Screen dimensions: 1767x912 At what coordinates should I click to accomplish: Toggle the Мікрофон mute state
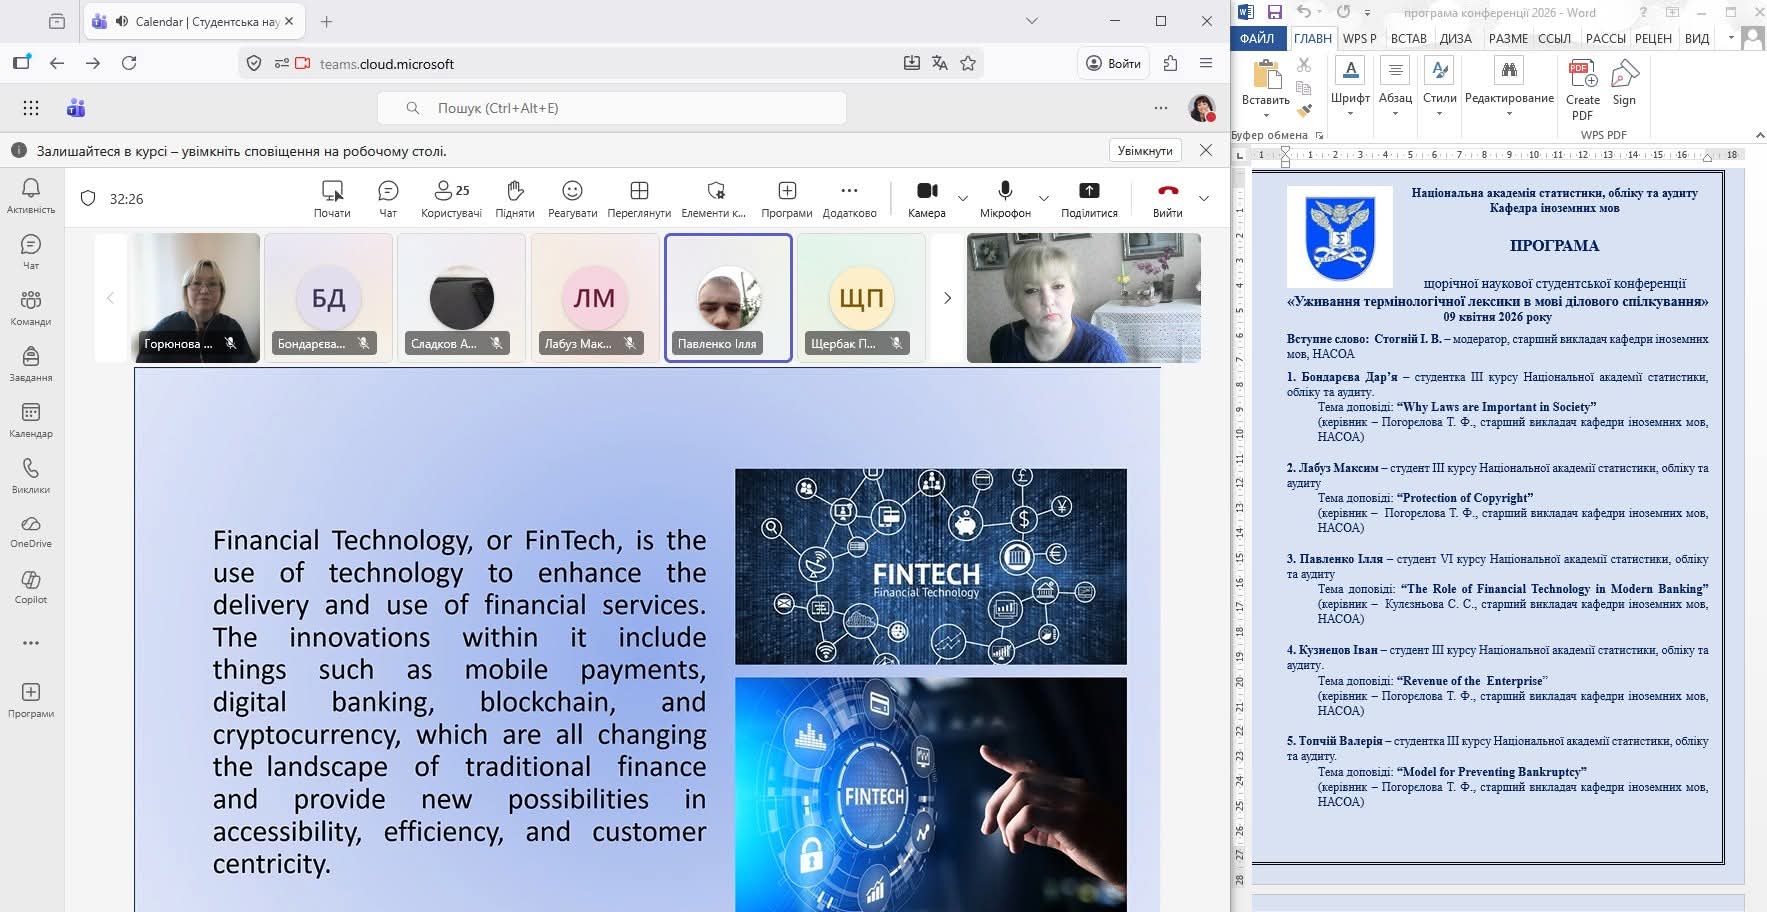pos(1005,198)
